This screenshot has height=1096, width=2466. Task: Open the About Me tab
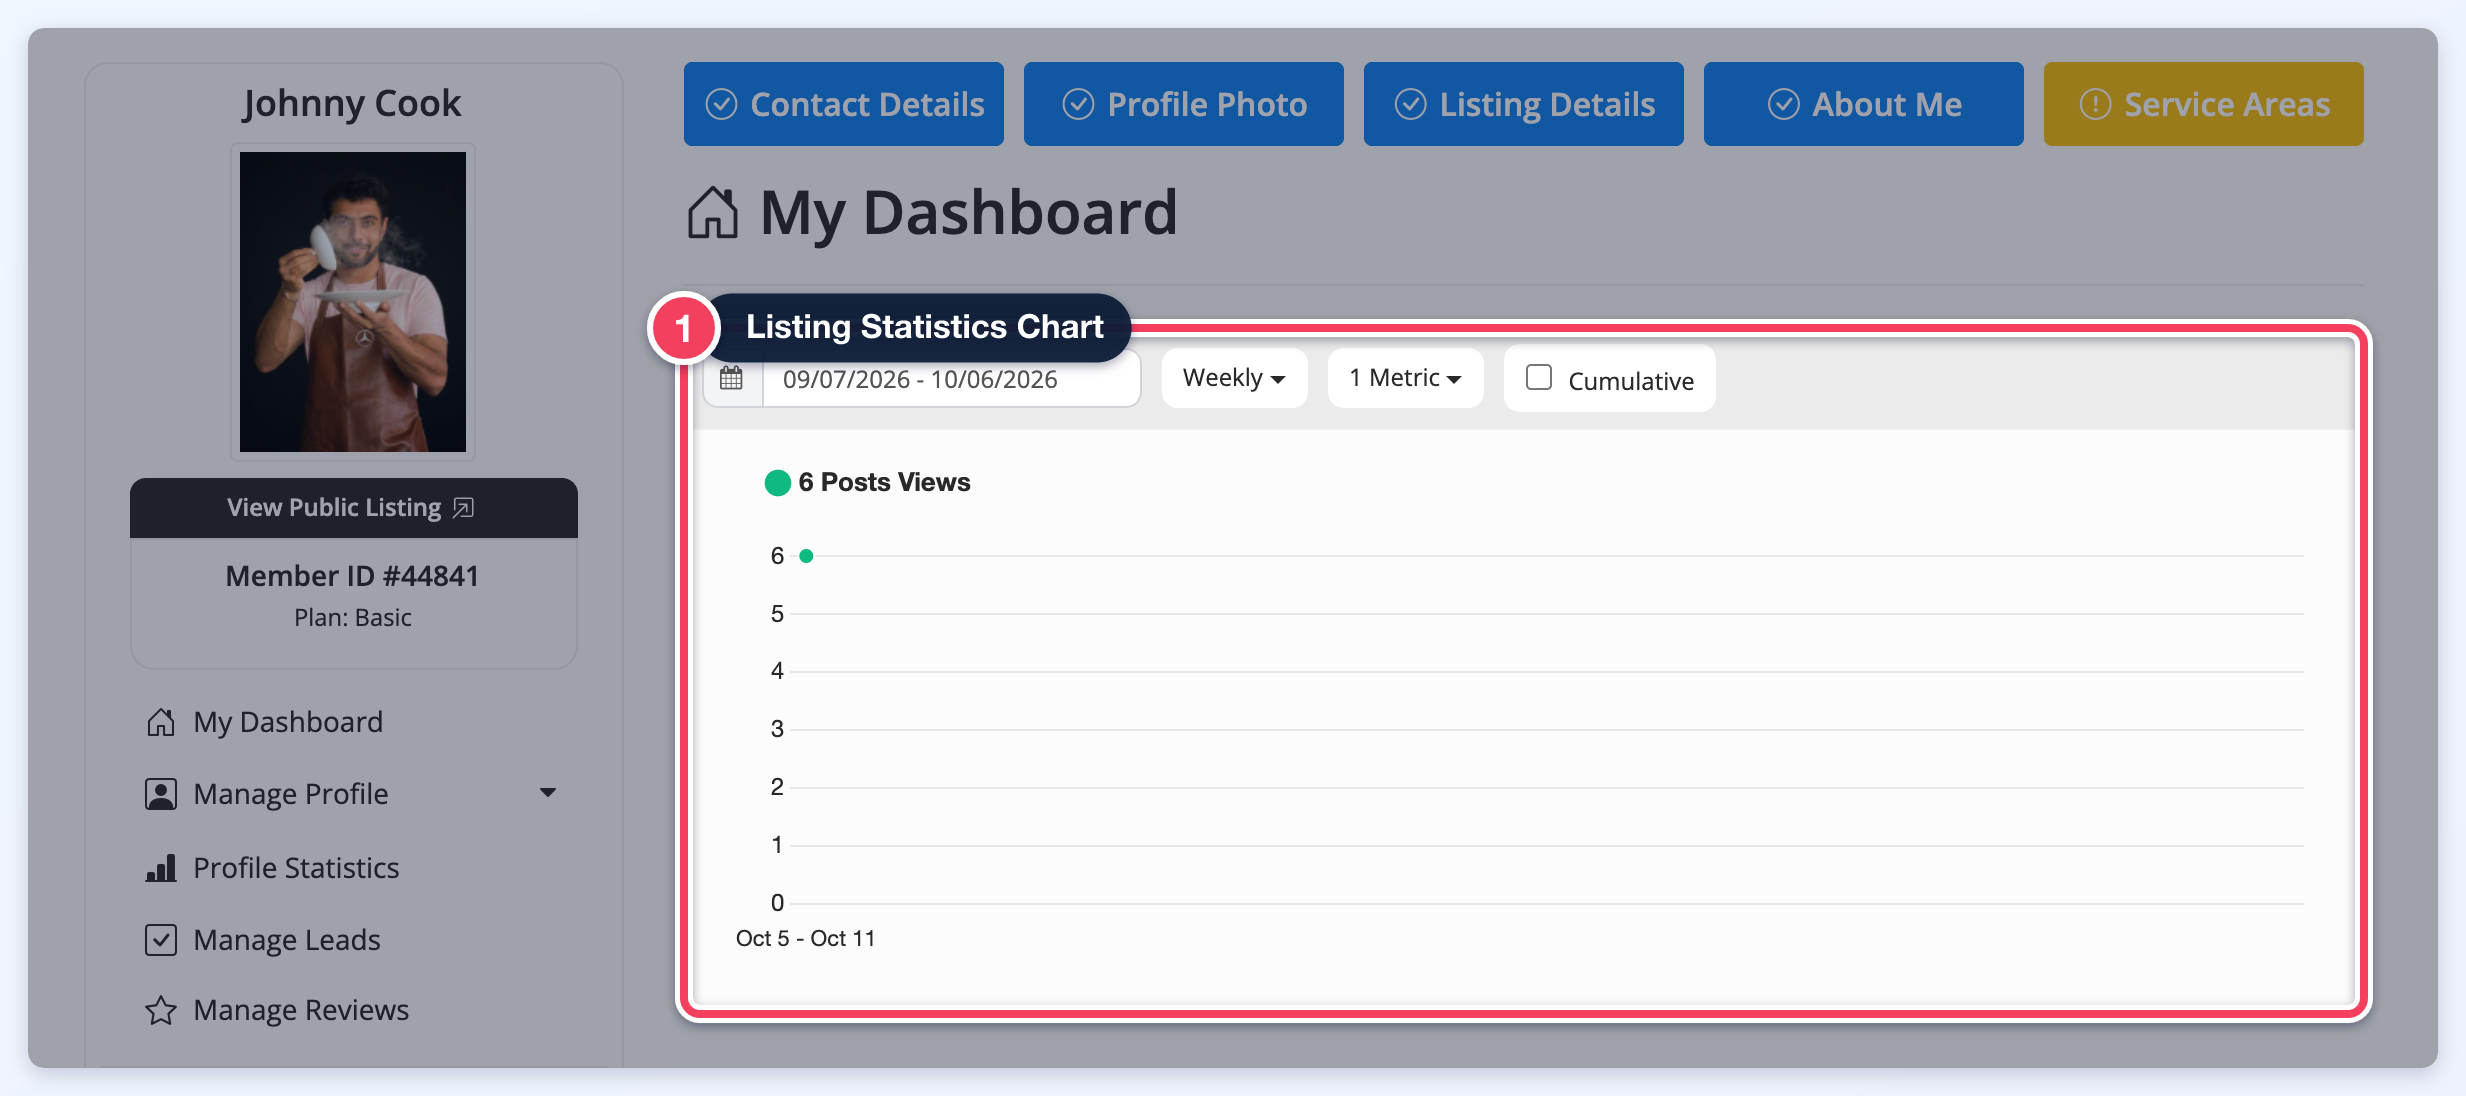[x=1864, y=104]
